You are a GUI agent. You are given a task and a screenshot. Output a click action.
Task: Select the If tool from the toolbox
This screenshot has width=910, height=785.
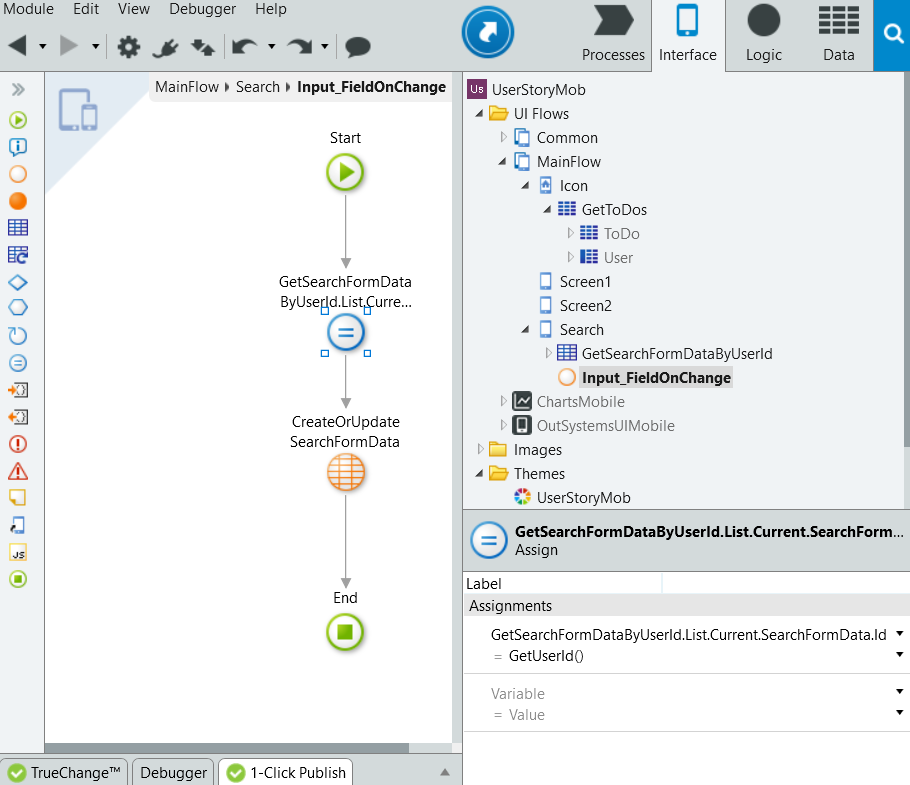(17, 281)
